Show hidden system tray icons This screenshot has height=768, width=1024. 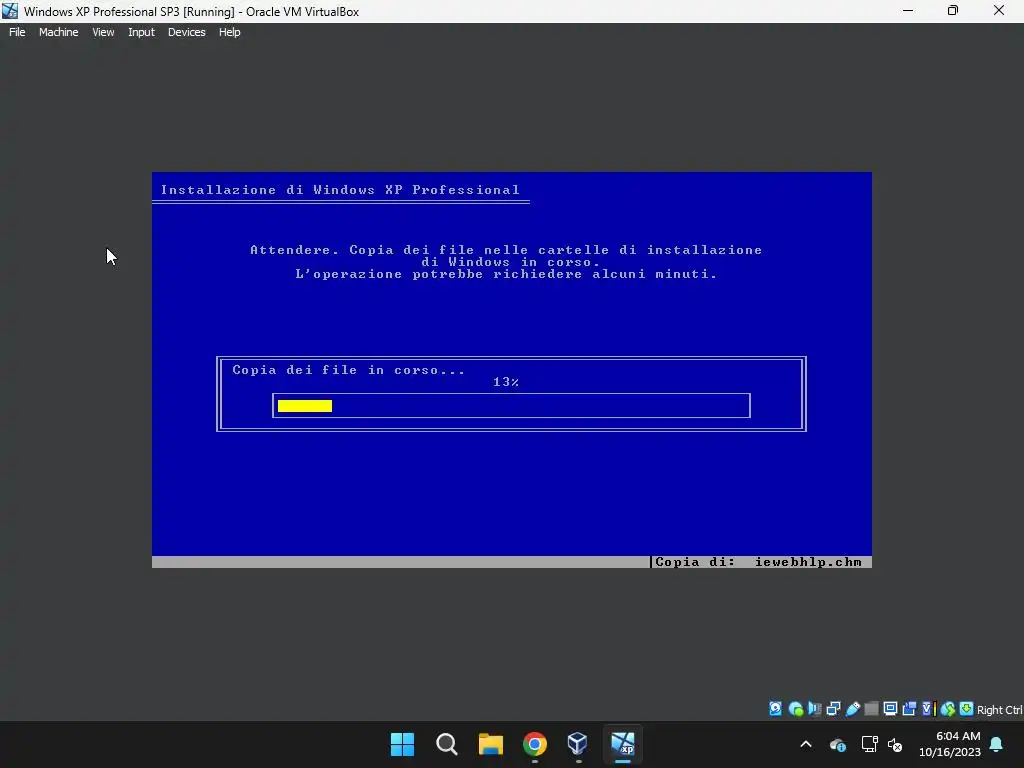[806, 744]
